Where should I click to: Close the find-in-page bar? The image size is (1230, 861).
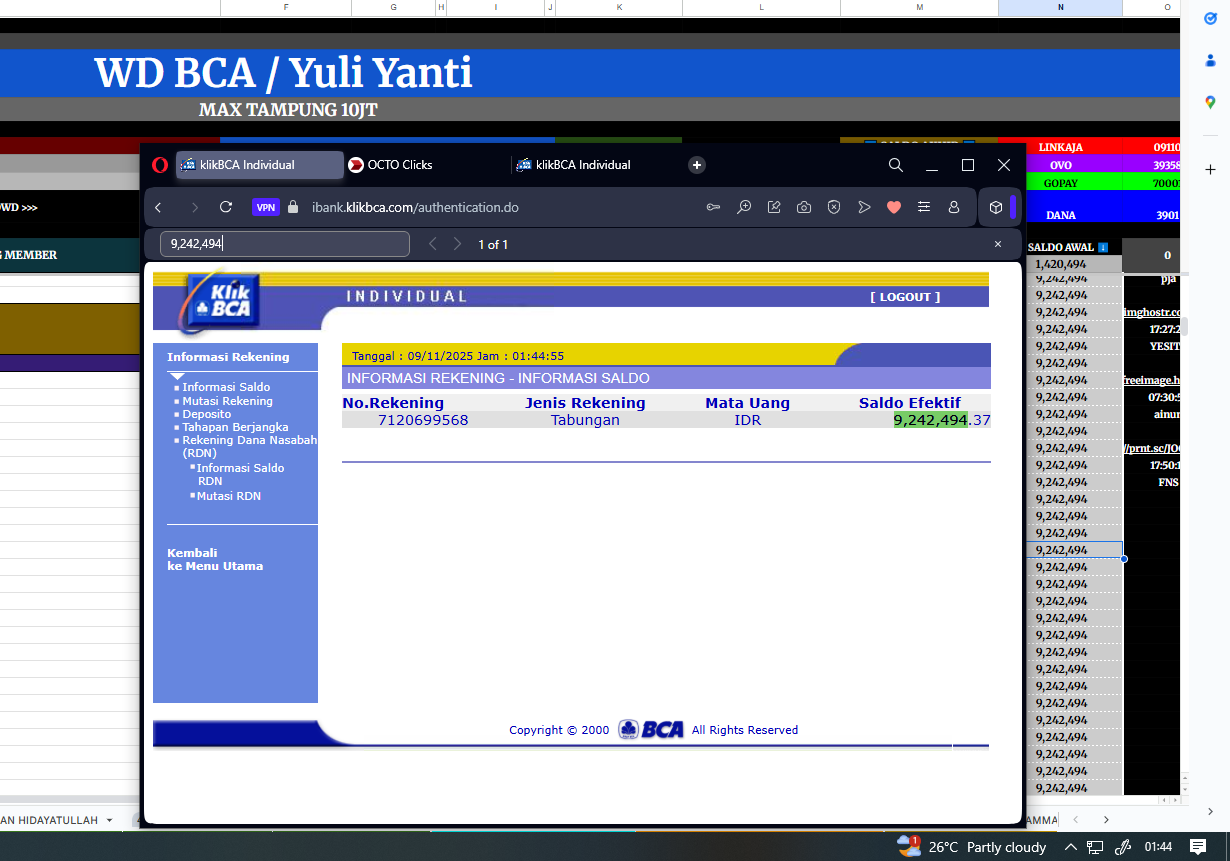tap(997, 244)
